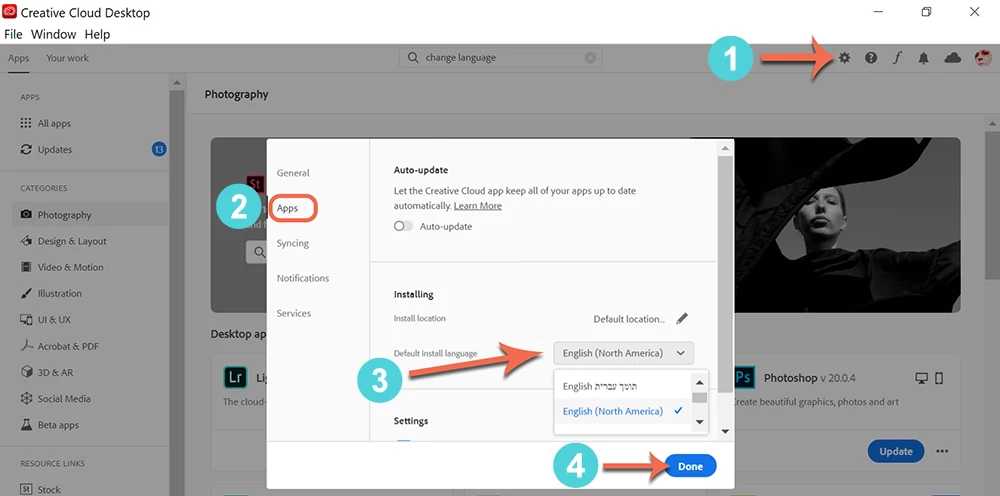Switch to Your work tab
The width and height of the screenshot is (1000, 496).
point(68,58)
